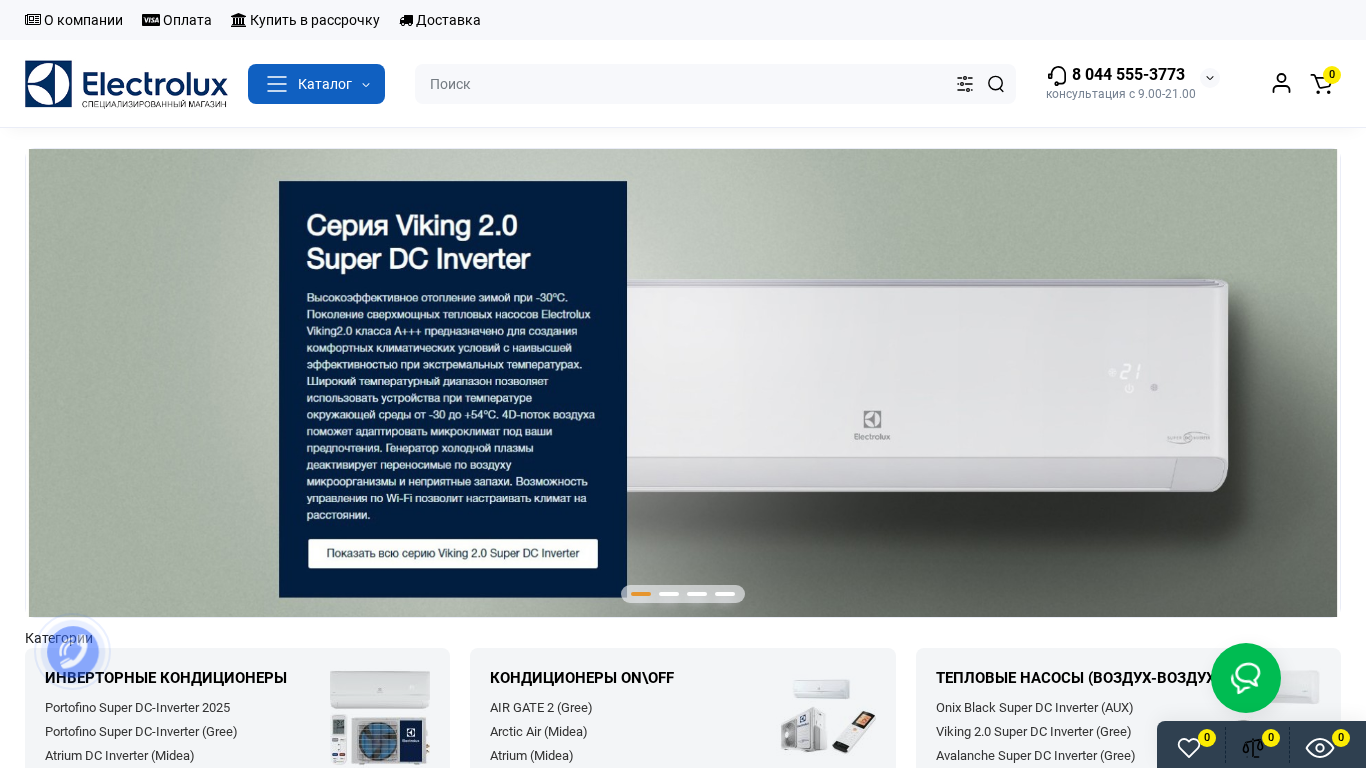Open the user account icon
Screen dimensions: 1366x768
(1281, 83)
